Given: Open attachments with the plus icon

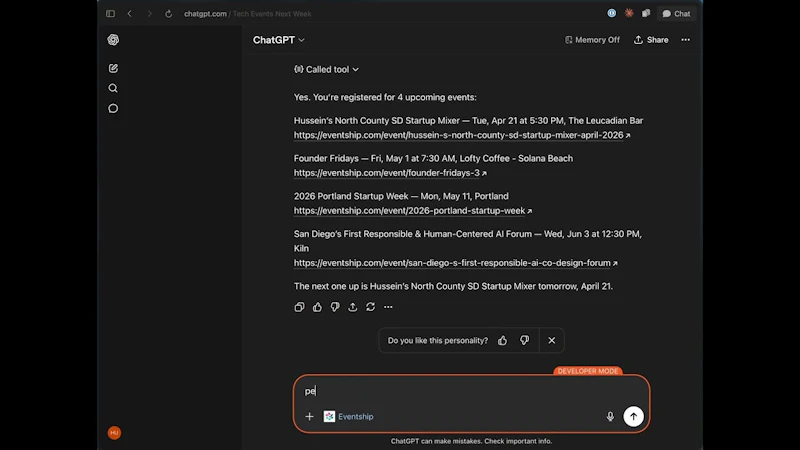Looking at the screenshot, I should pos(309,416).
